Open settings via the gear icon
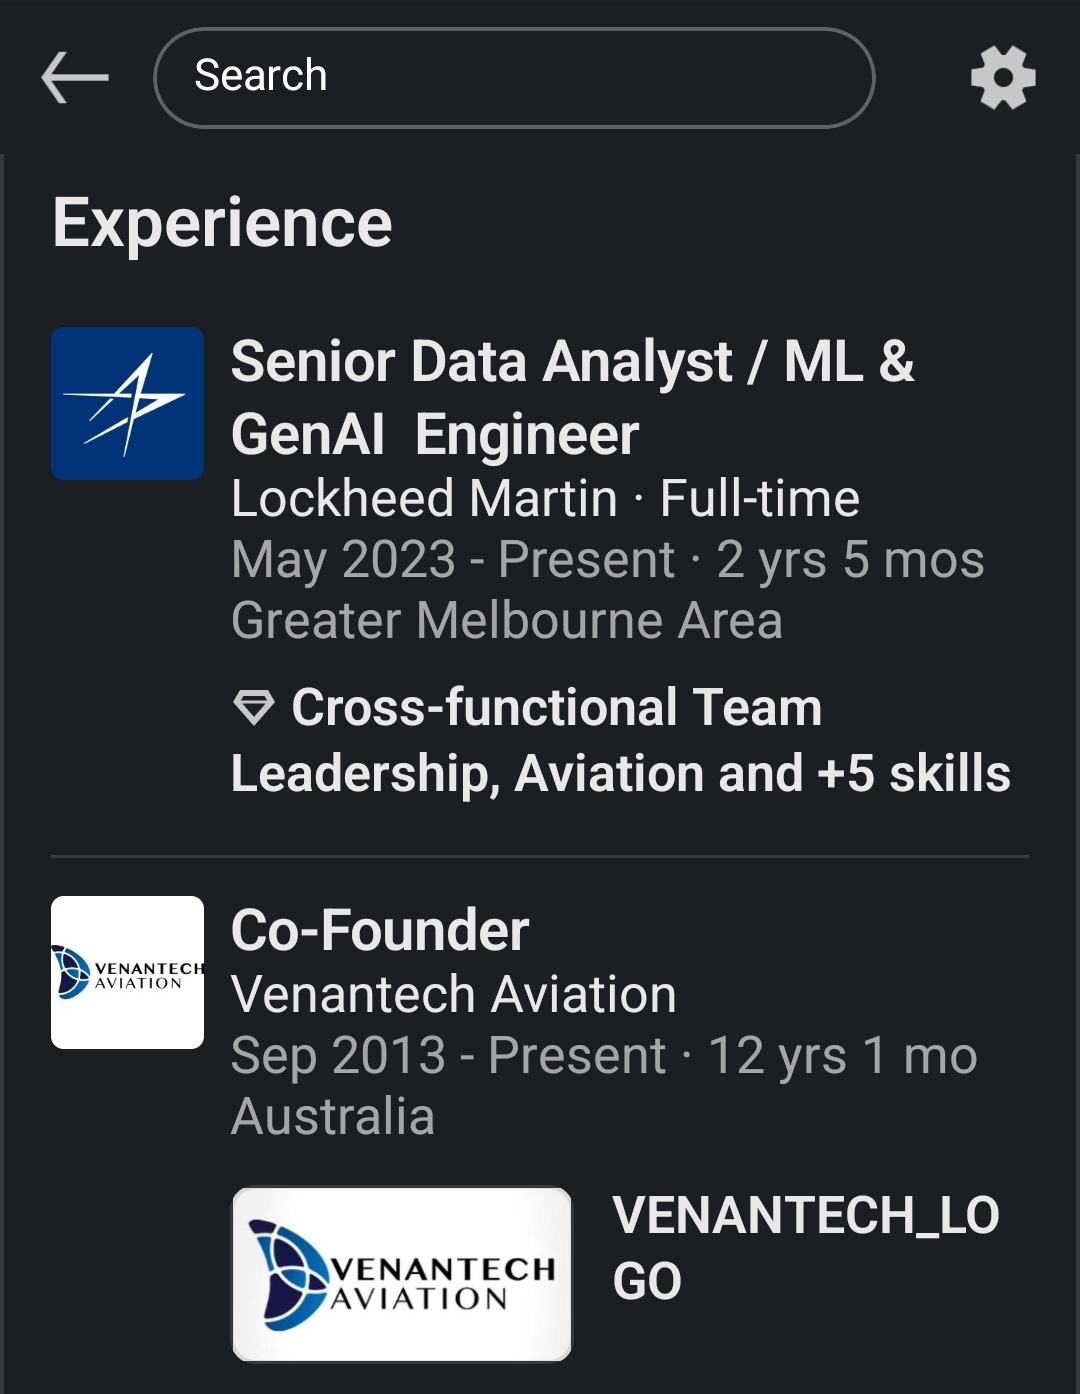1080x1394 pixels. point(1003,78)
